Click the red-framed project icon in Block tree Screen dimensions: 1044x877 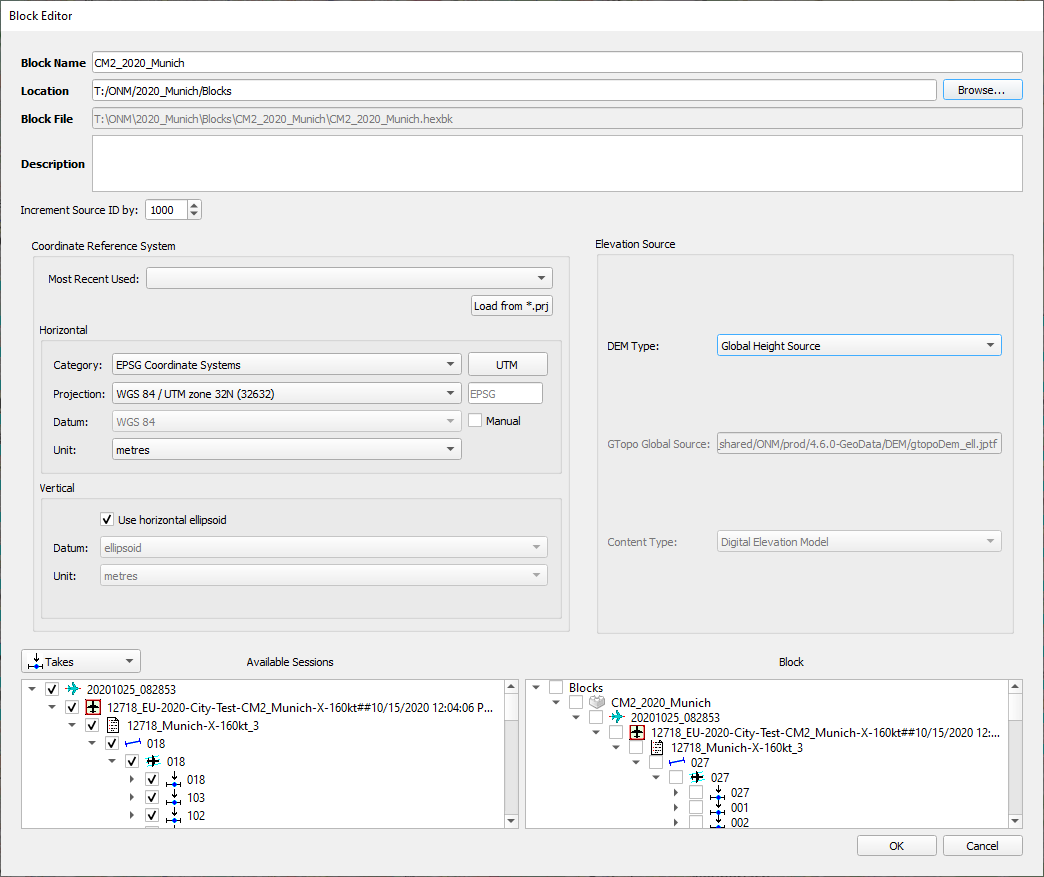coord(637,732)
